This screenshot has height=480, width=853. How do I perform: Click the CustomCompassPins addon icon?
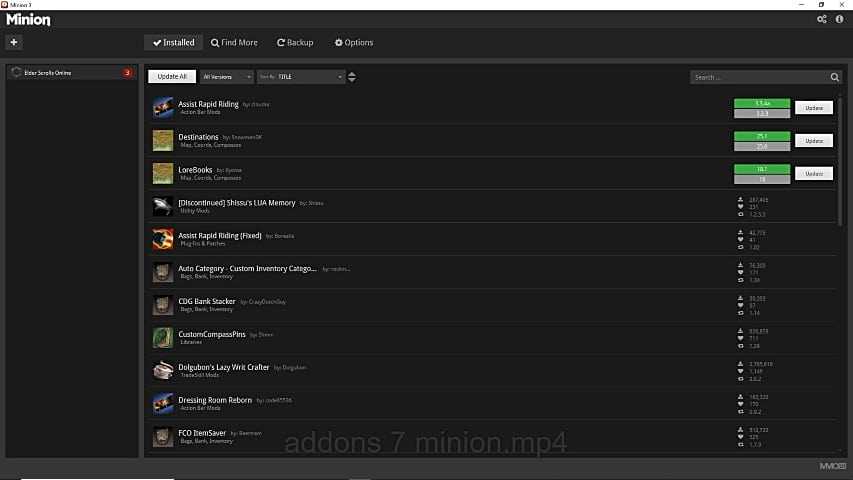click(162, 338)
